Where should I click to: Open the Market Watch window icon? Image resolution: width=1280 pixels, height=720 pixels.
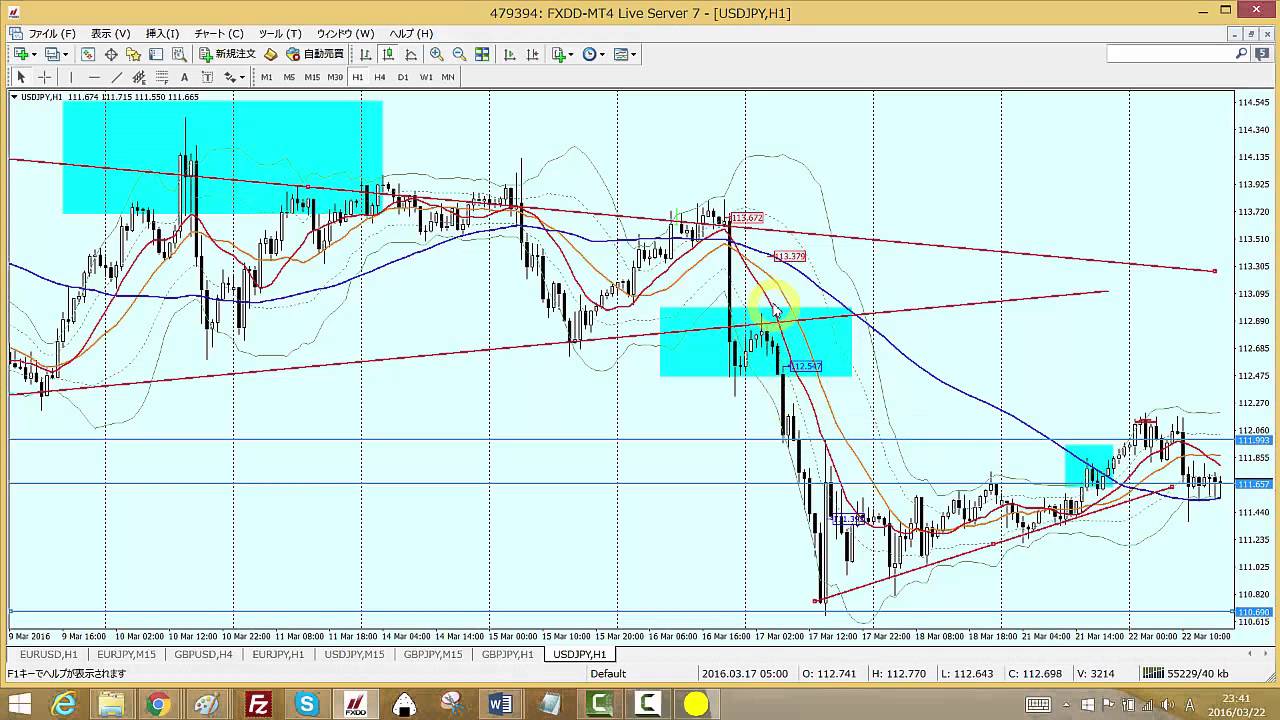pos(88,54)
